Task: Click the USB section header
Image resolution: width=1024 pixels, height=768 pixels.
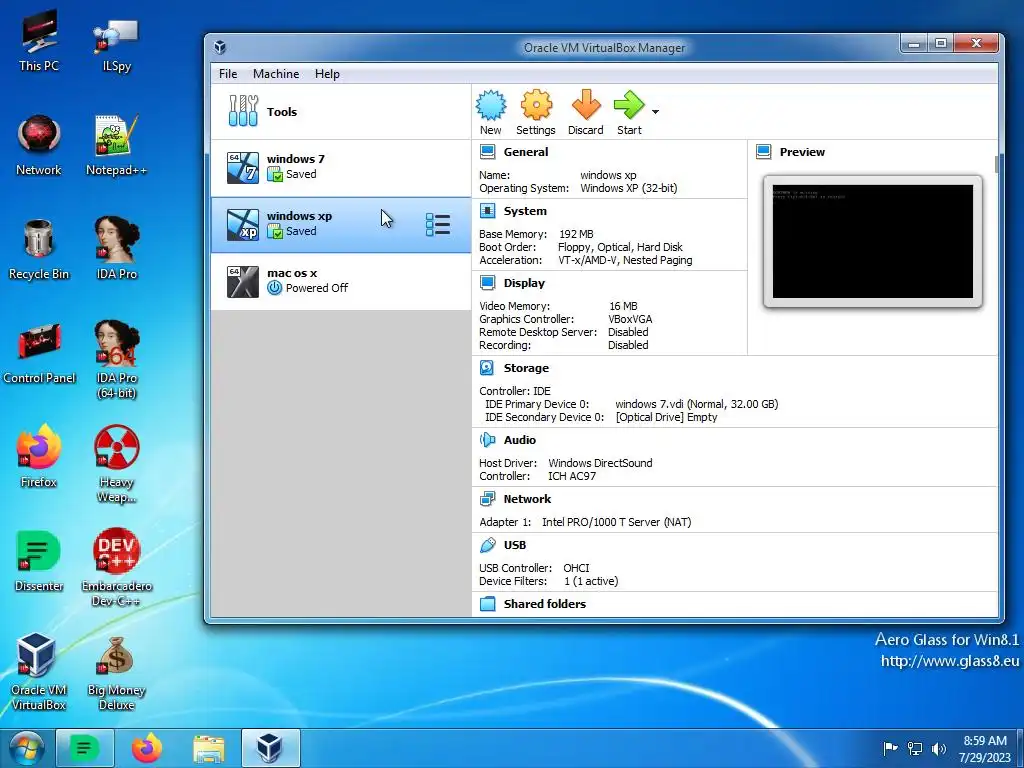Action: click(x=515, y=545)
